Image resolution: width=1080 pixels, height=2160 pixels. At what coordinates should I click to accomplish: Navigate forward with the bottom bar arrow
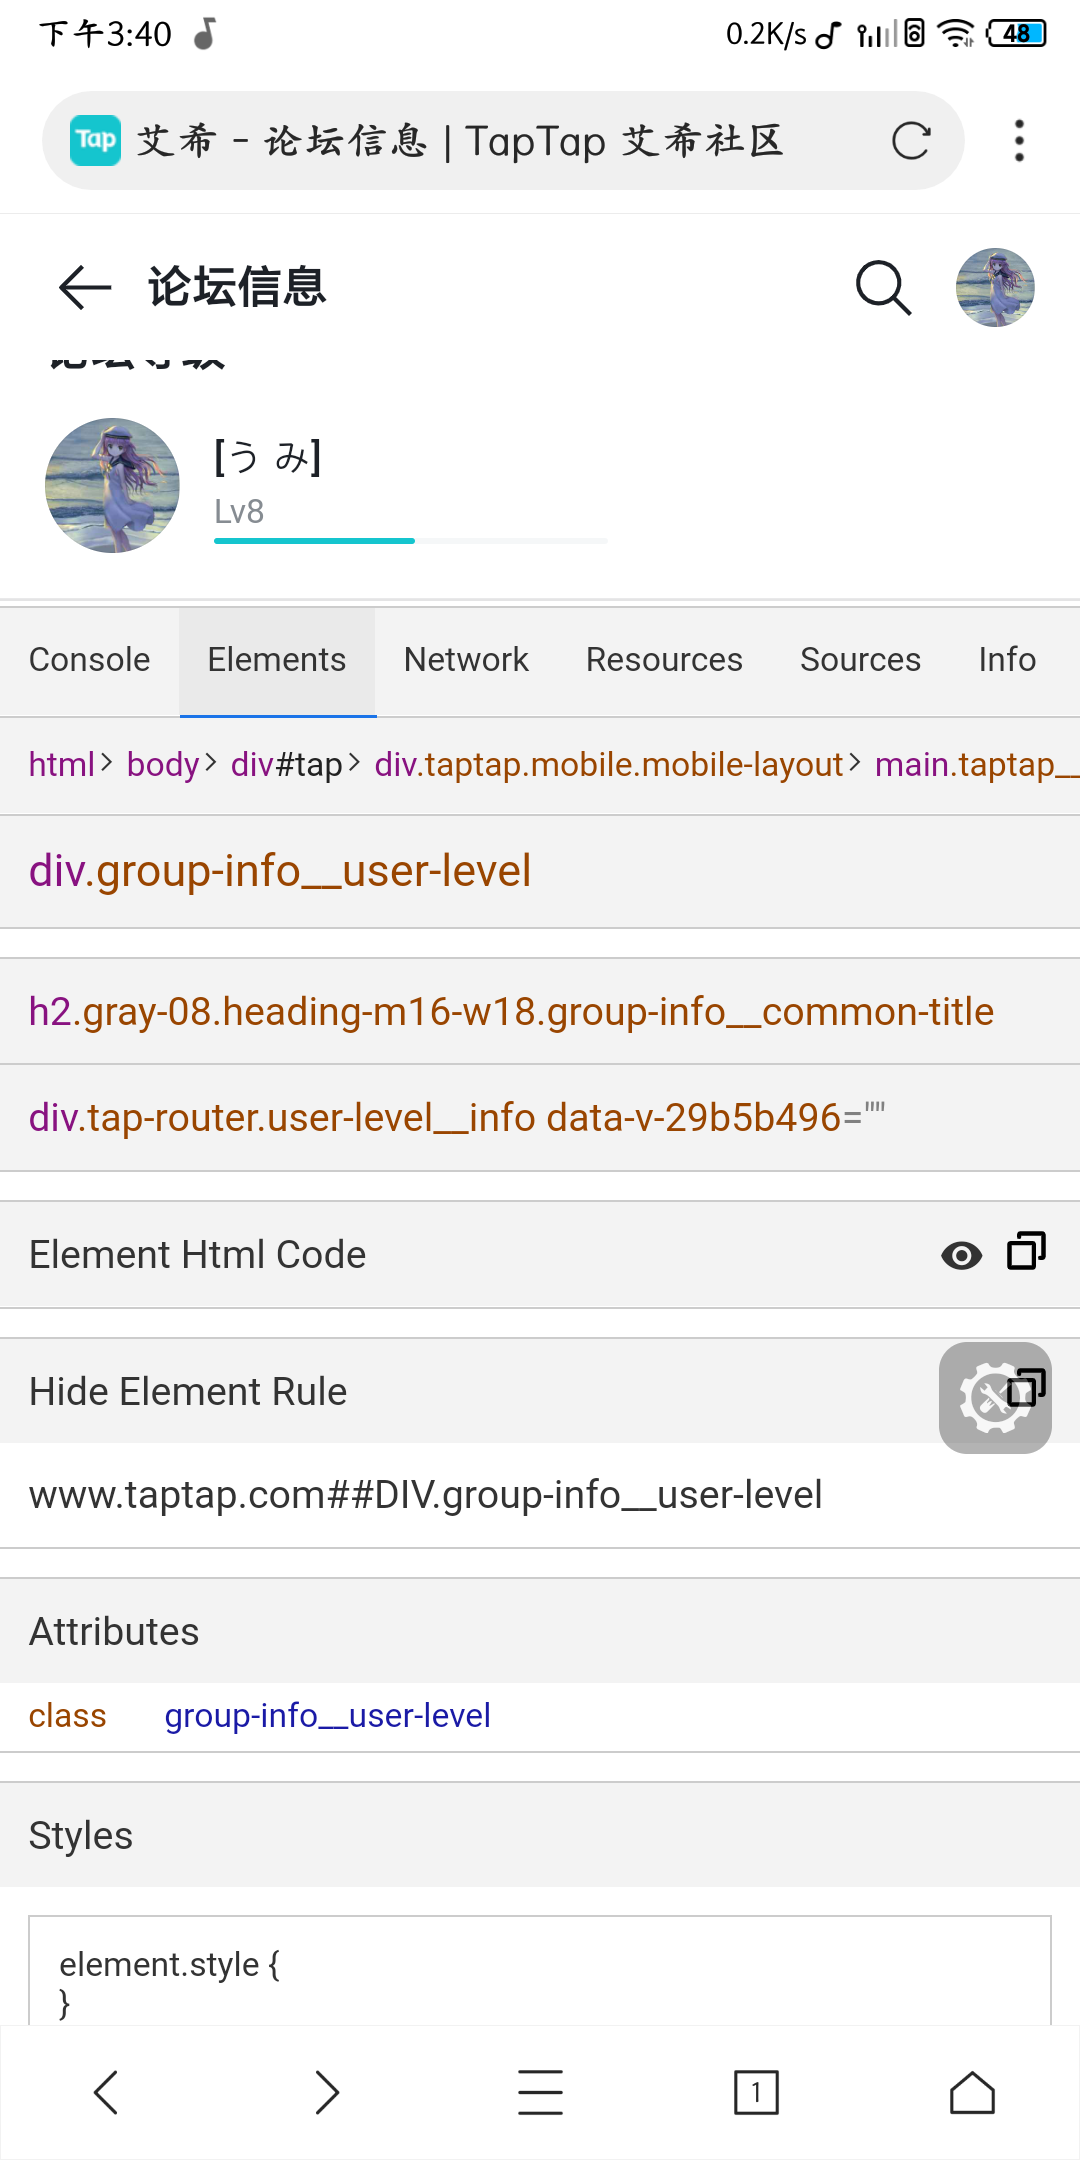327,2093
